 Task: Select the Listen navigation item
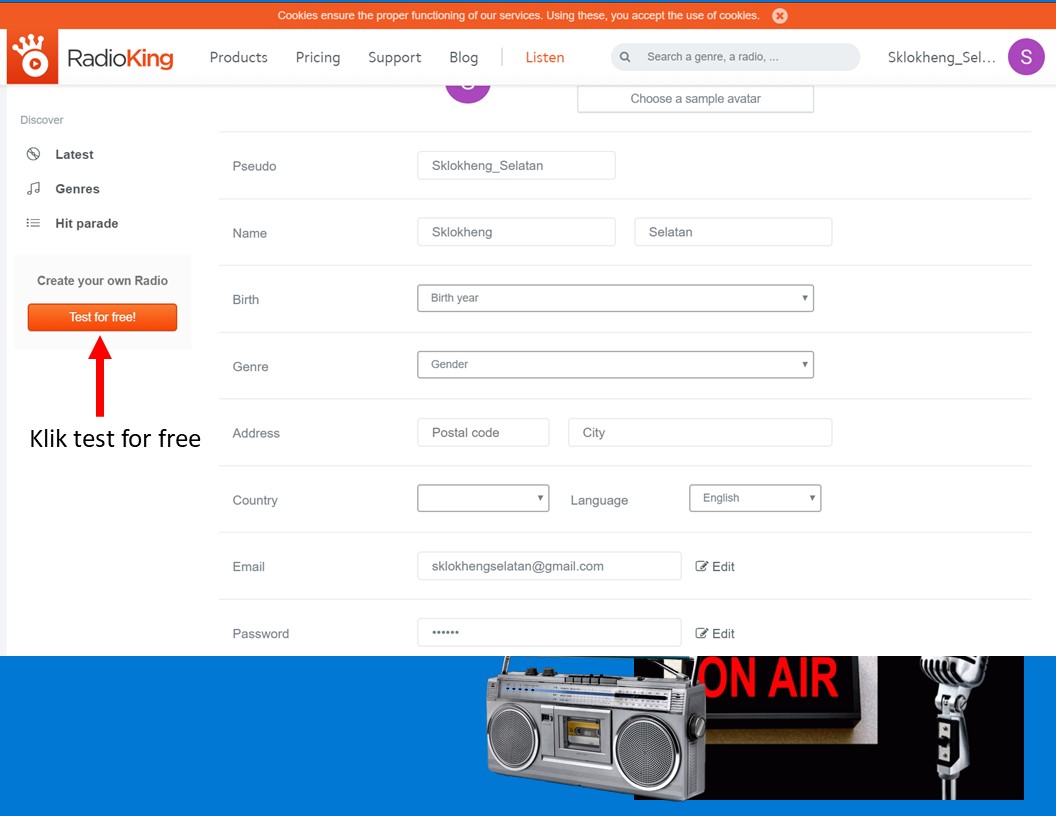tap(545, 57)
